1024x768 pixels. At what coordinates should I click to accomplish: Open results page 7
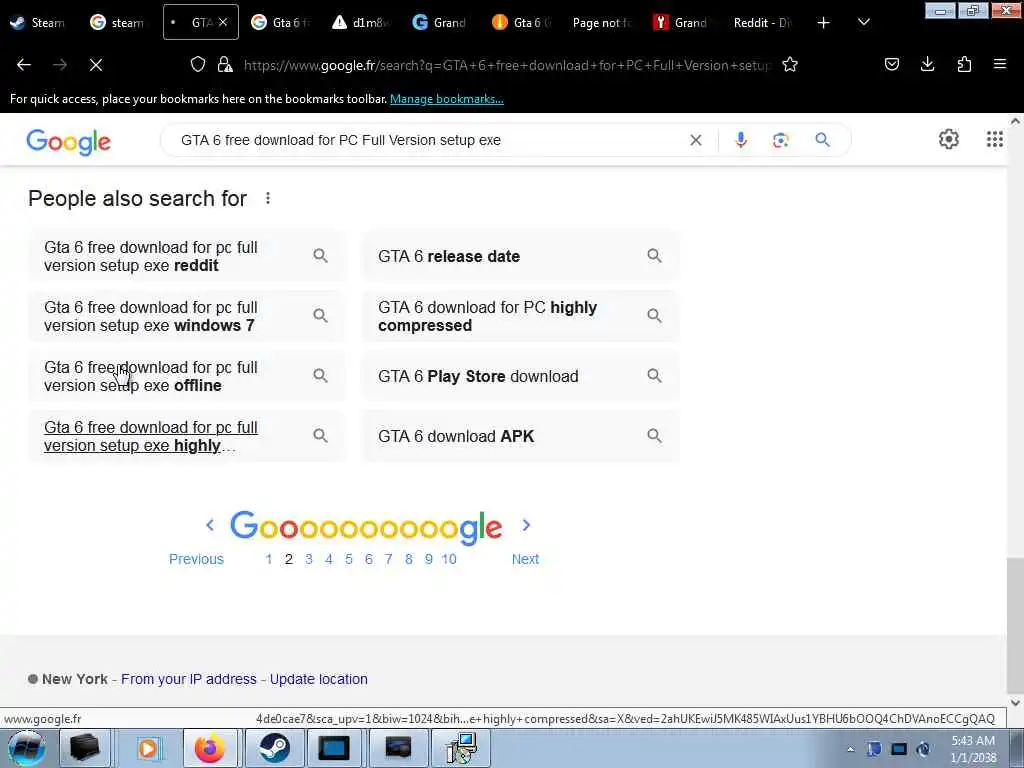pos(389,559)
